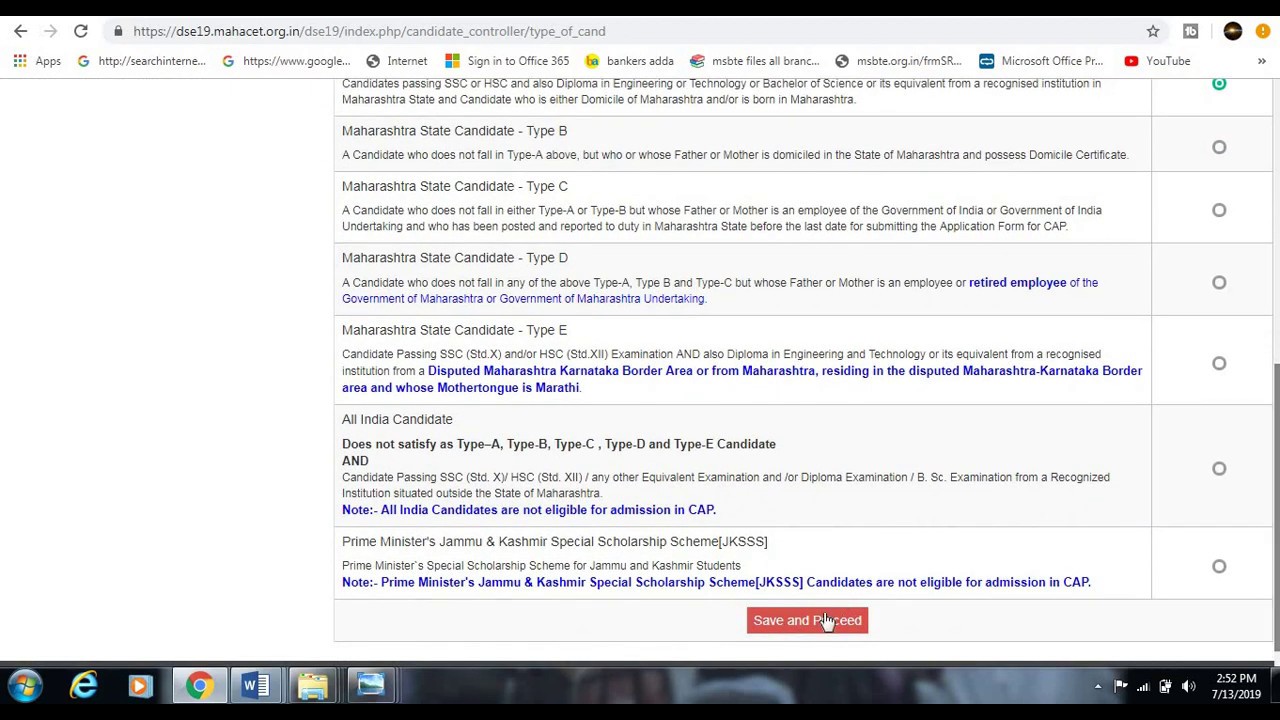Select Maharashtra State Candidate Type E radio
This screenshot has height=720, width=1280.
pos(1219,363)
